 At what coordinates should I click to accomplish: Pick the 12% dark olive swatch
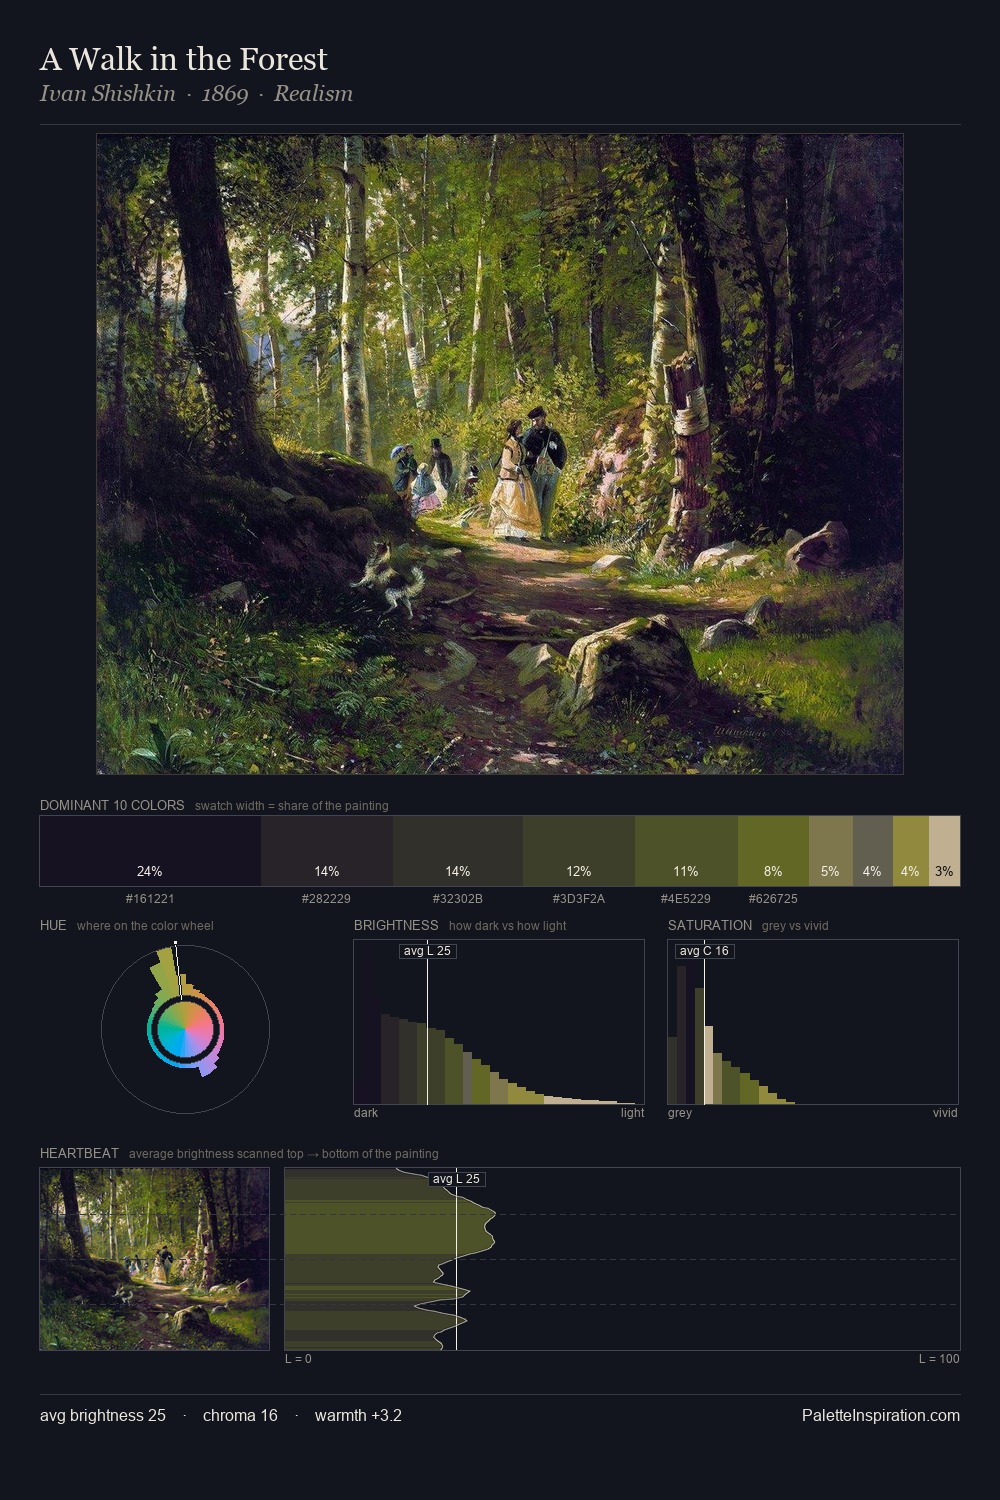tap(579, 851)
